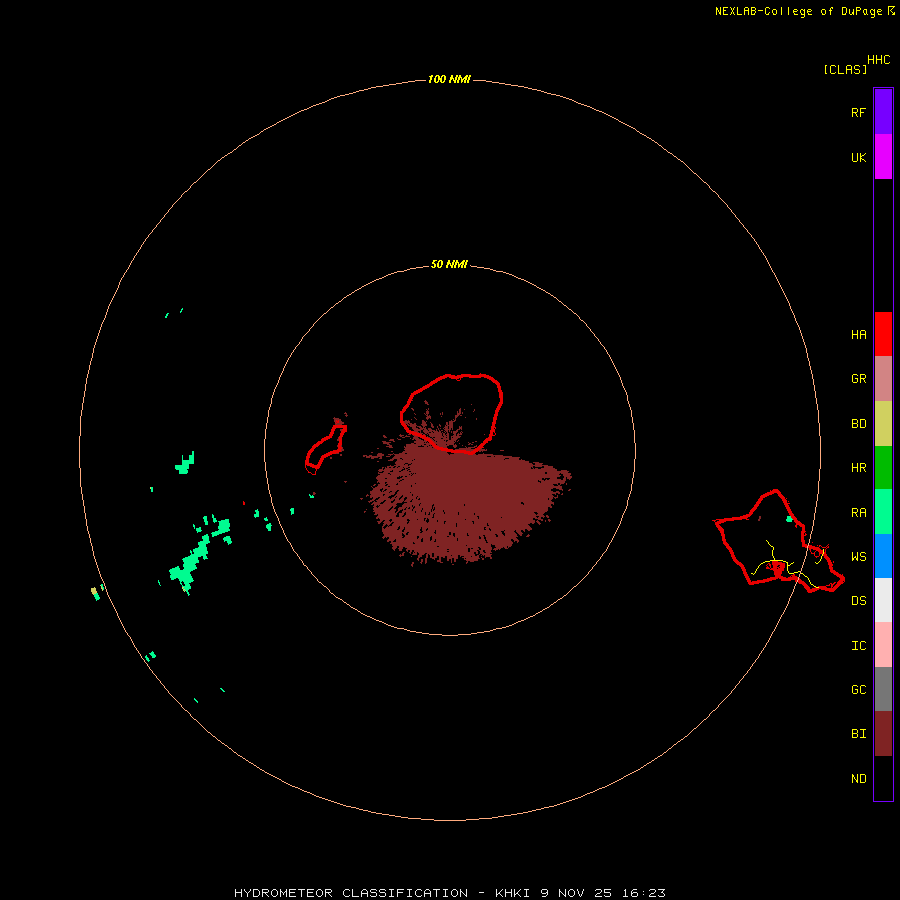The width and height of the screenshot is (900, 900).
Task: Click the RF legend label
Action: coord(858,113)
